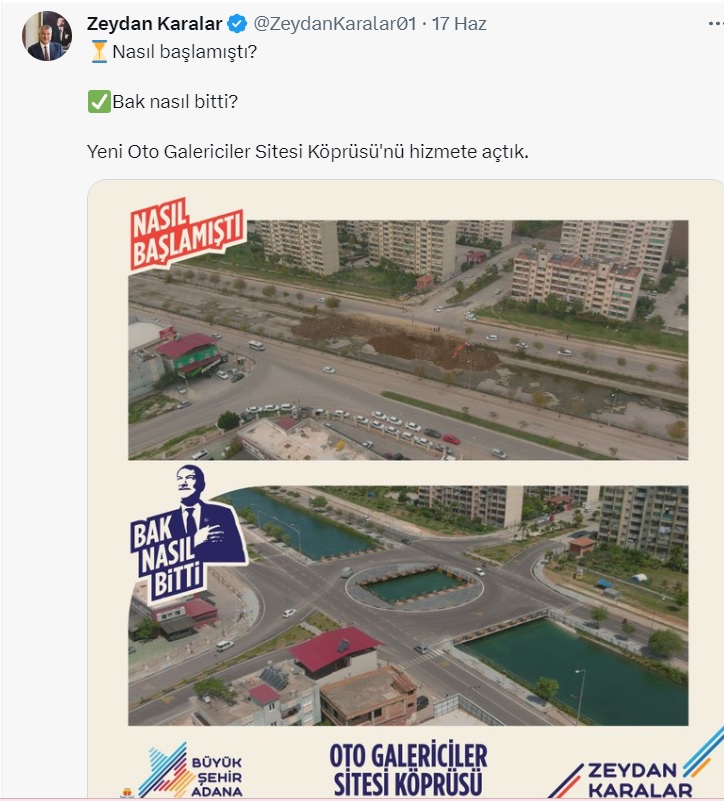724x801 pixels.
Task: Open the three-dot more options menu
Action: pyautogui.click(x=716, y=23)
